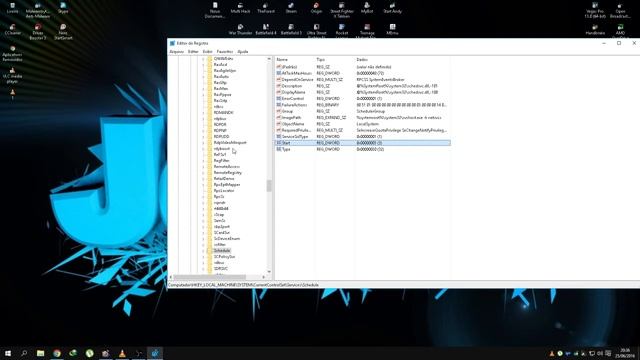Expand the RdpVideoMiniport key arrow

point(203,143)
